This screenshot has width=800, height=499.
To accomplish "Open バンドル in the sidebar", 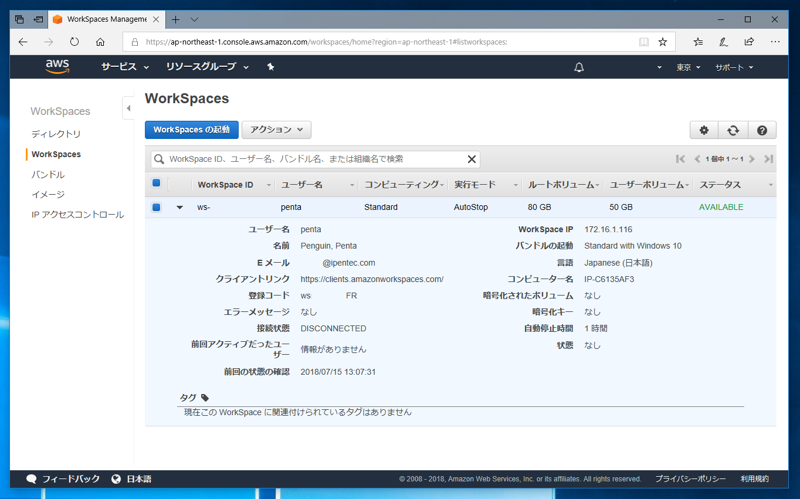I will [x=48, y=174].
